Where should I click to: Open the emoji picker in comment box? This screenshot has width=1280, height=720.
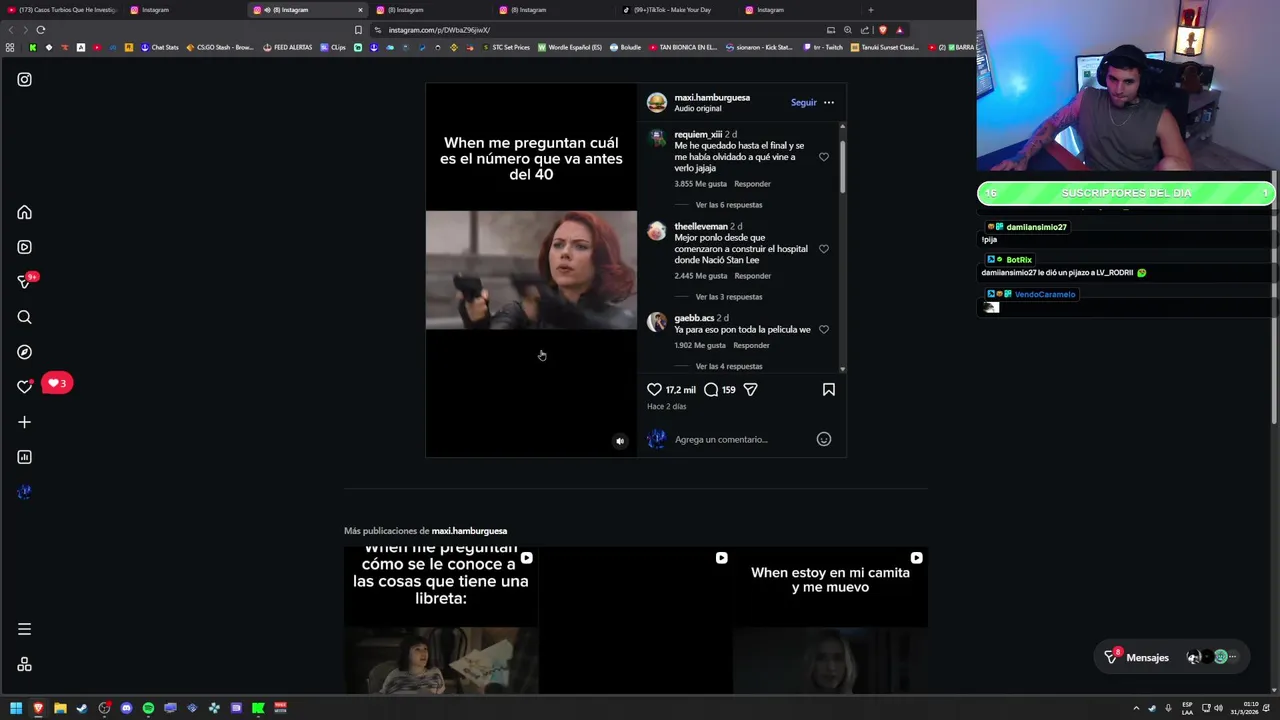click(824, 439)
